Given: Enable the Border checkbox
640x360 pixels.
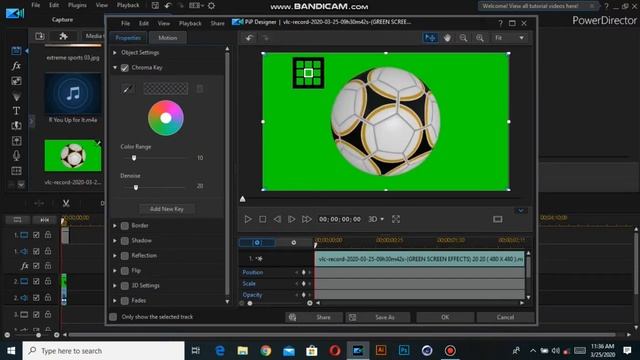Looking at the screenshot, I should click(125, 226).
